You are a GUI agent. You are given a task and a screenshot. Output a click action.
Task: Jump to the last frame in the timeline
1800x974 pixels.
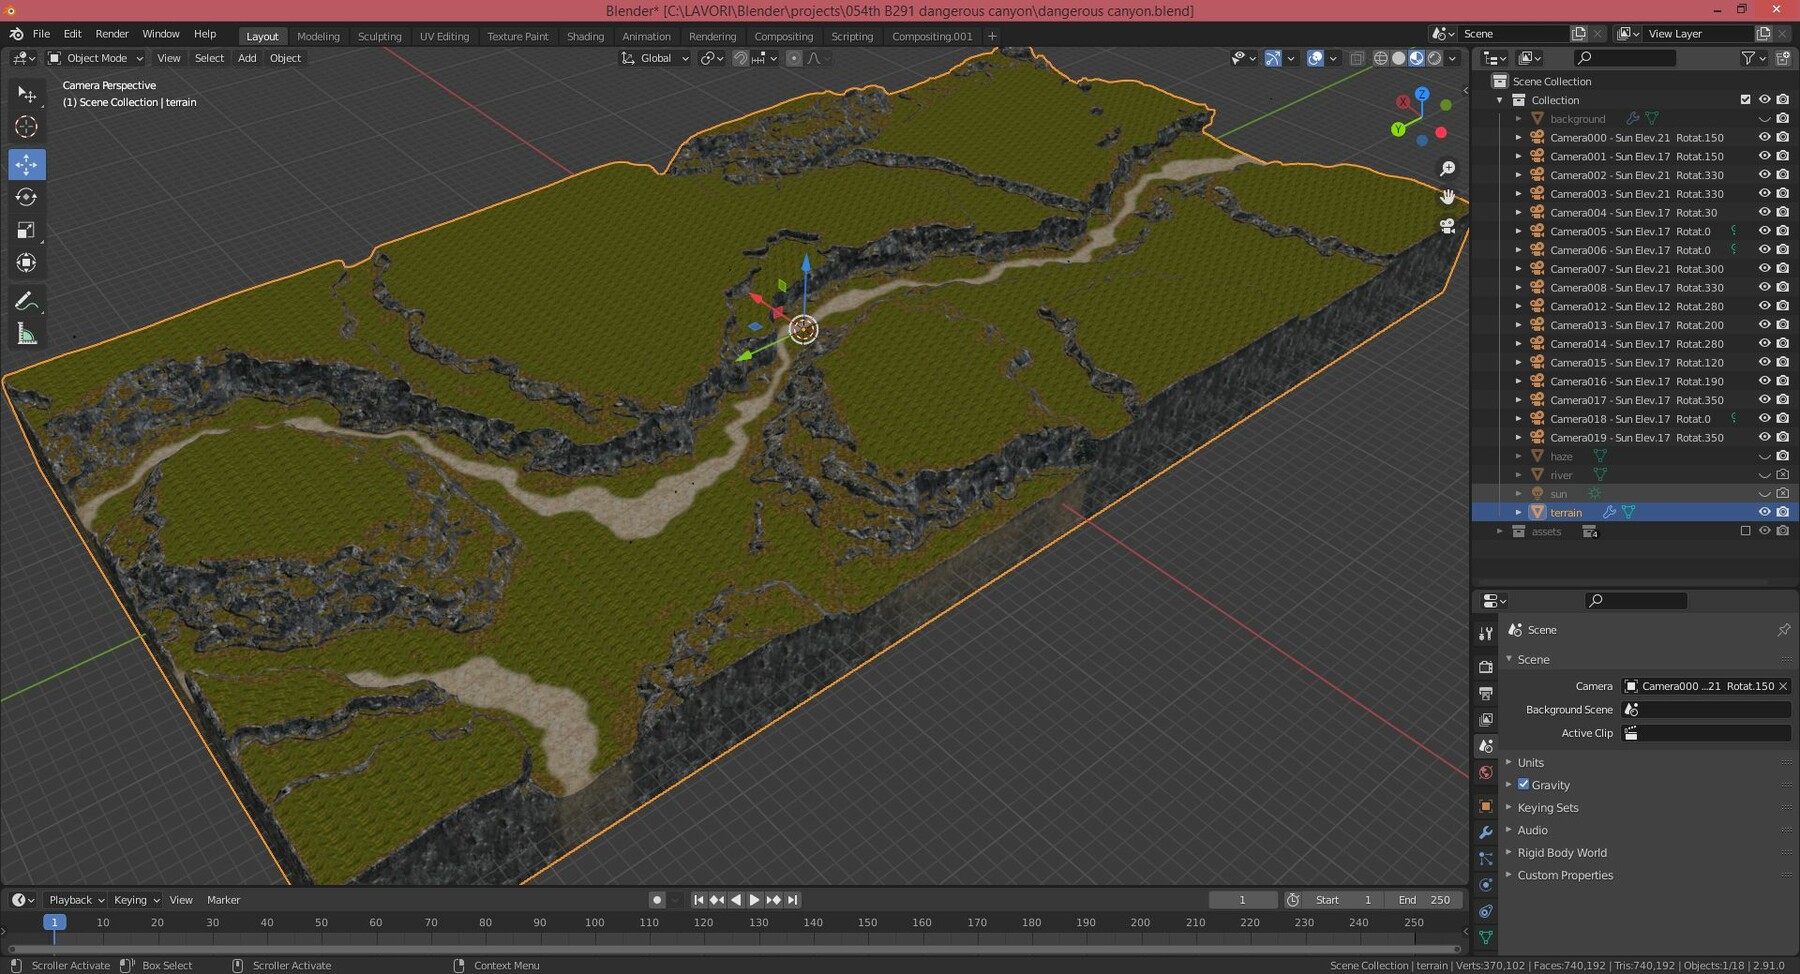click(x=791, y=899)
